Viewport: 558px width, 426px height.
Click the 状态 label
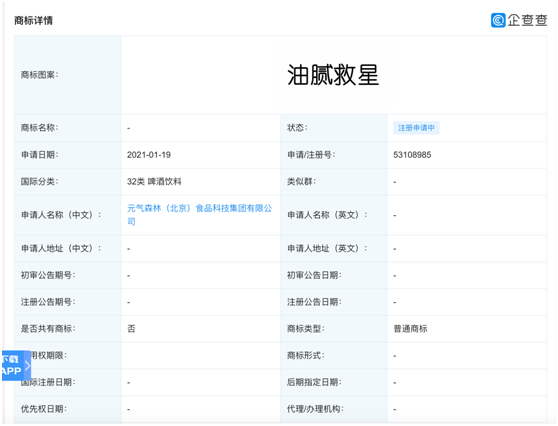pos(297,128)
